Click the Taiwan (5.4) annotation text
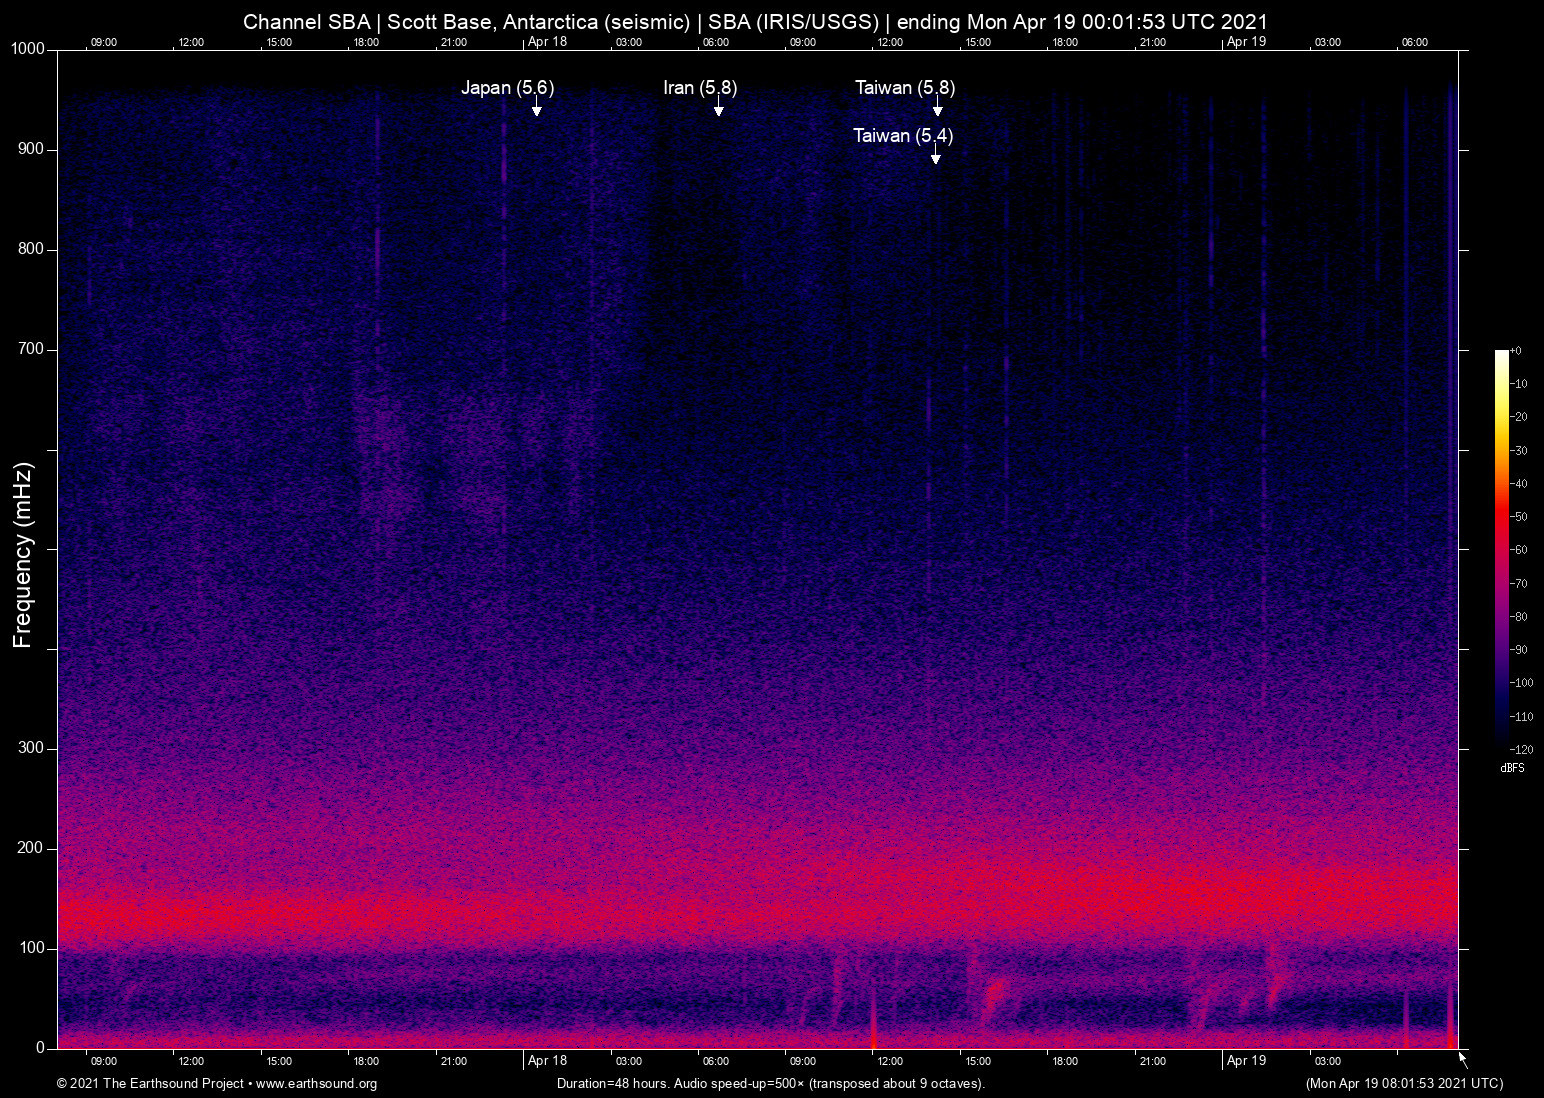The width and height of the screenshot is (1544, 1098). [903, 136]
